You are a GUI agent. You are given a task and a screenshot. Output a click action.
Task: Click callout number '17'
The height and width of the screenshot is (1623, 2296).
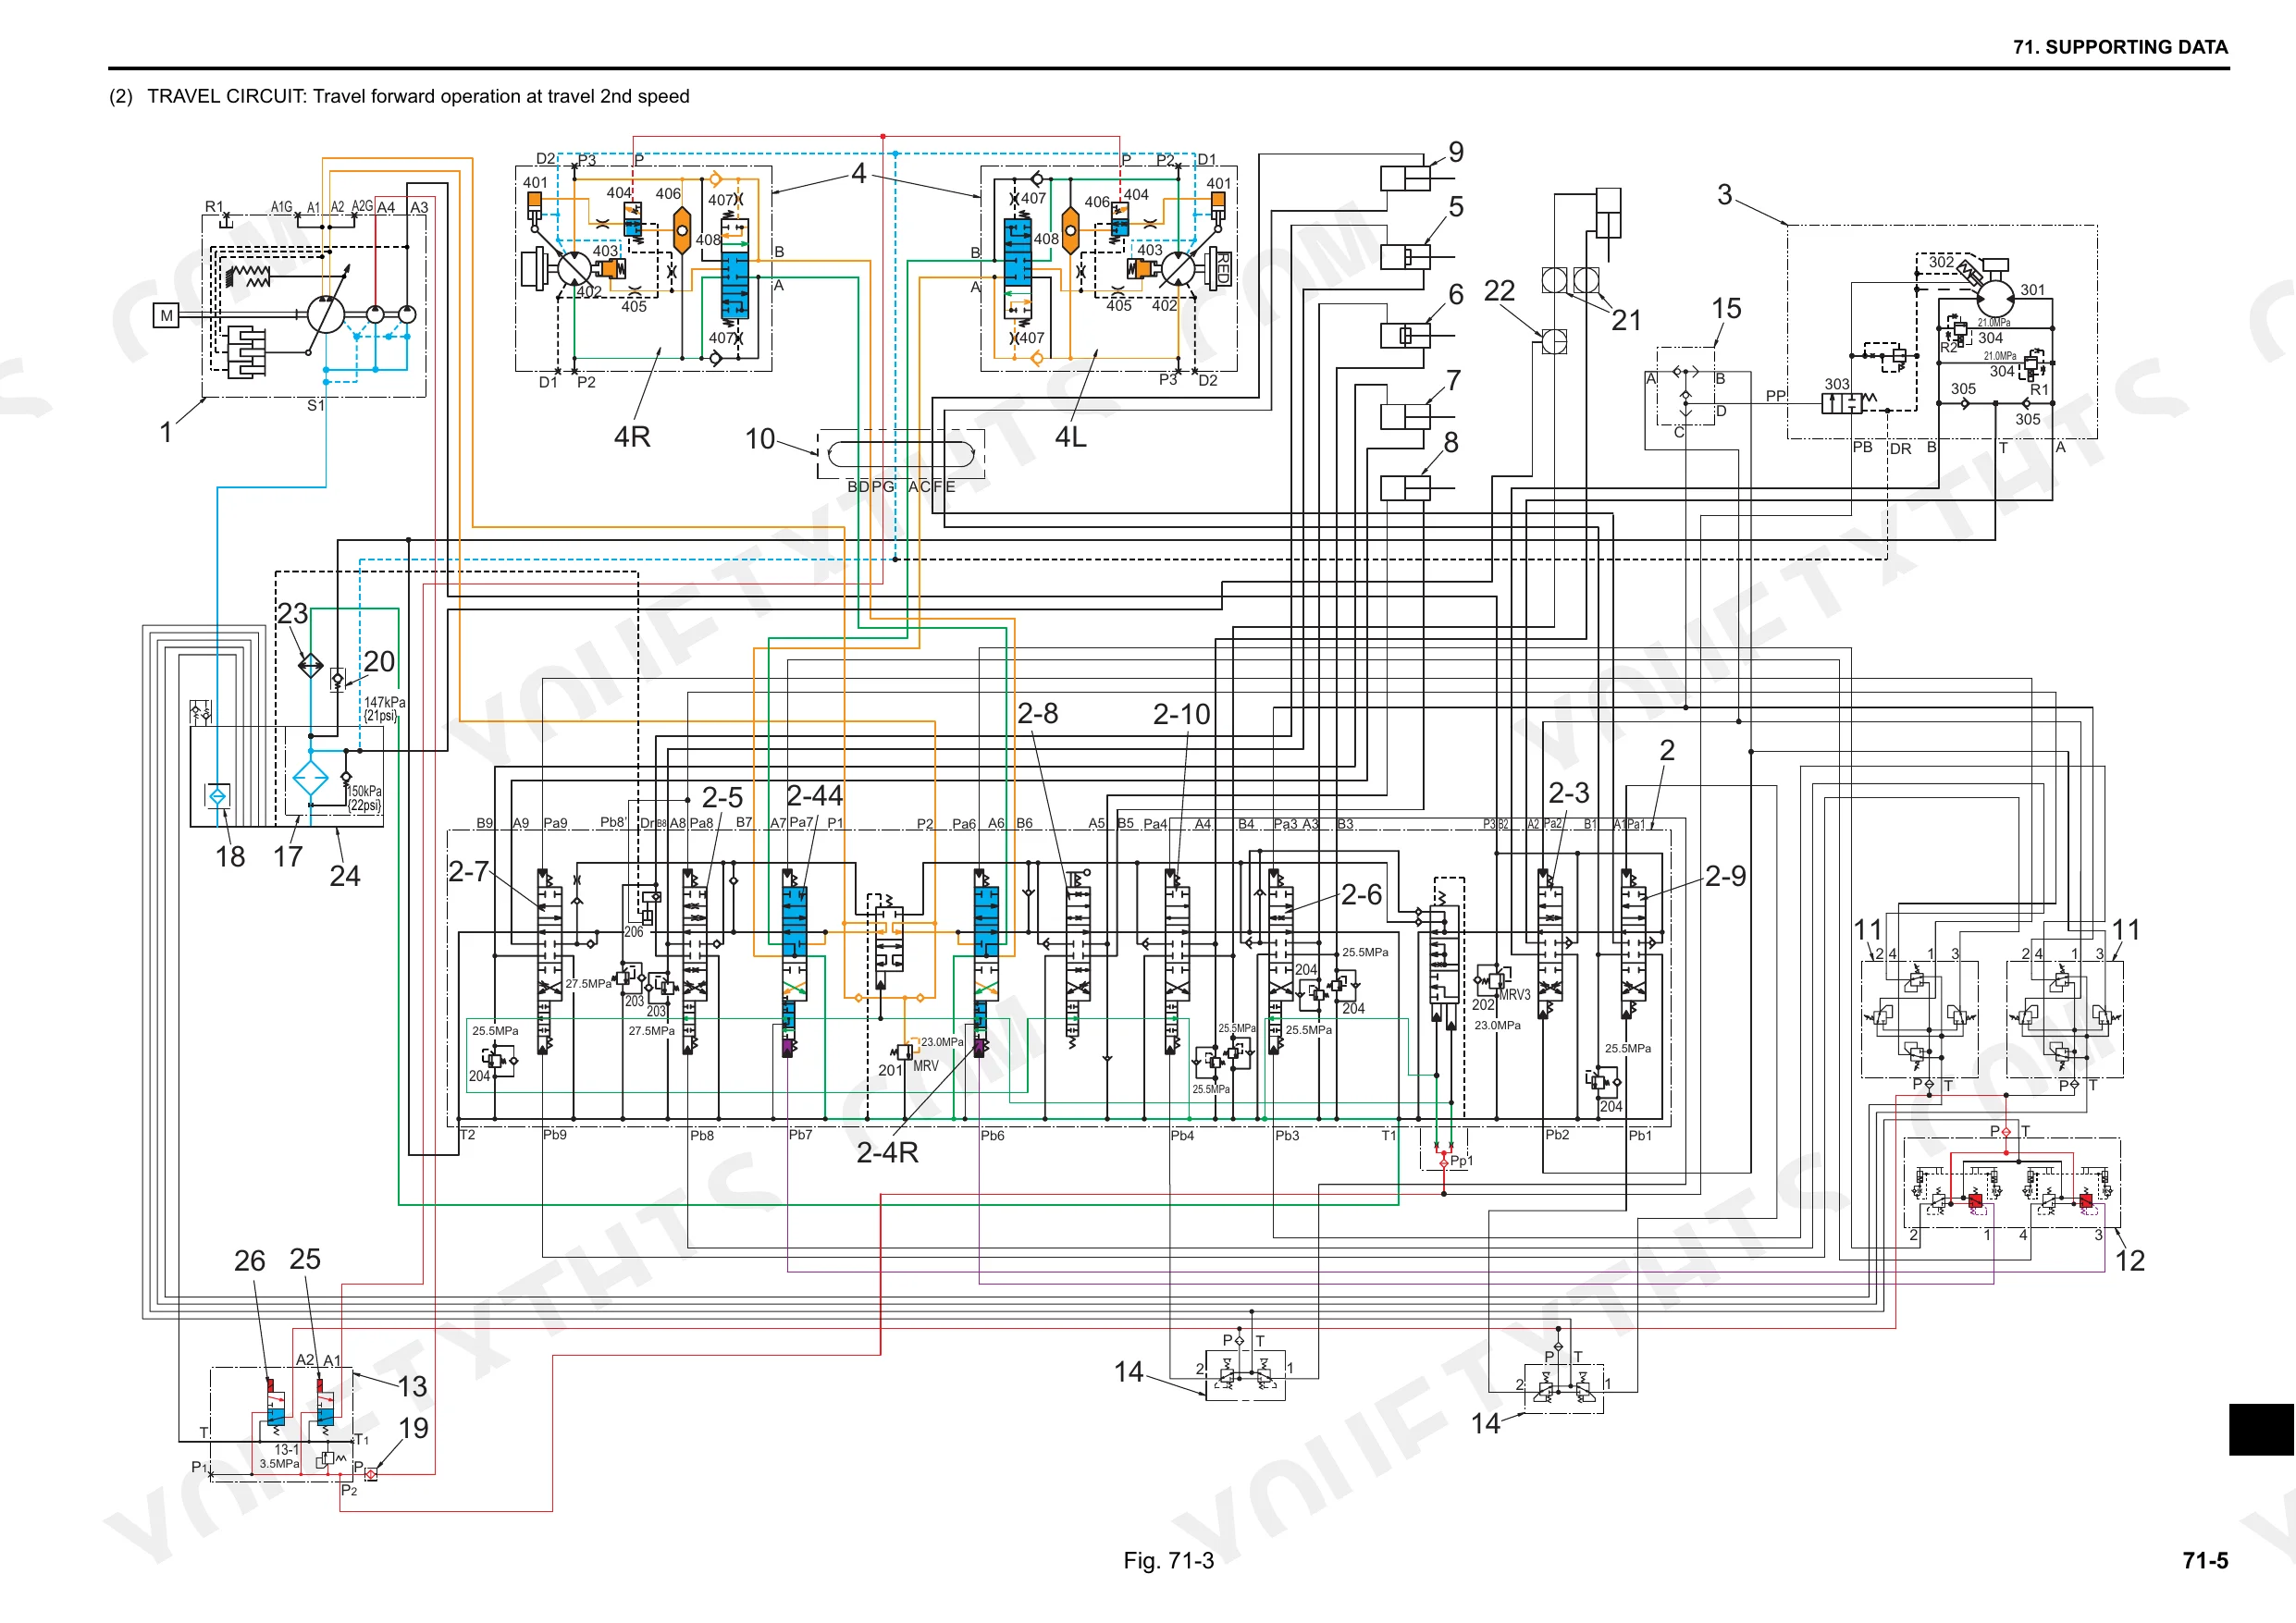(x=288, y=857)
